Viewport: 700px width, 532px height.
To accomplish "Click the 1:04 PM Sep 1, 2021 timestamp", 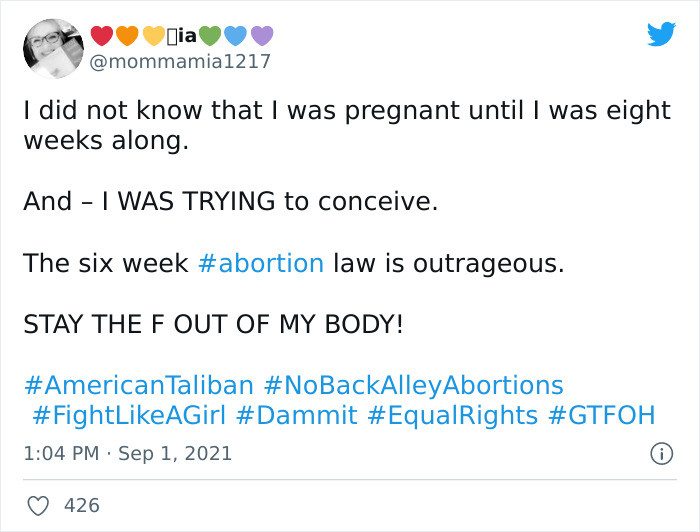I will click(x=127, y=453).
